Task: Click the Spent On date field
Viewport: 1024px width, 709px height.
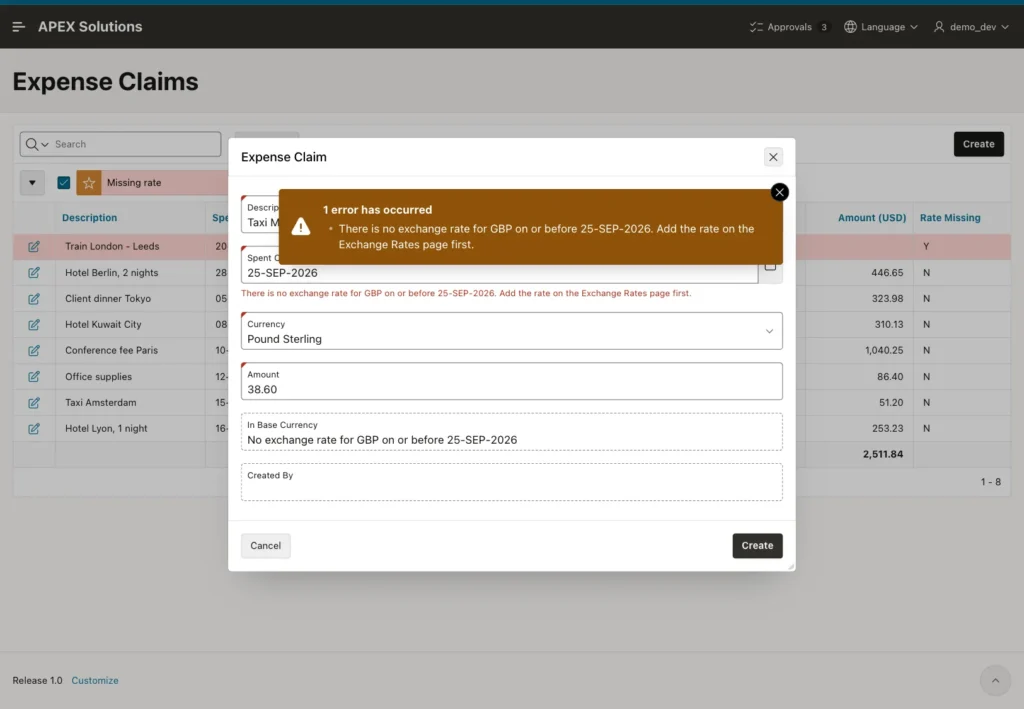Action: coord(500,273)
